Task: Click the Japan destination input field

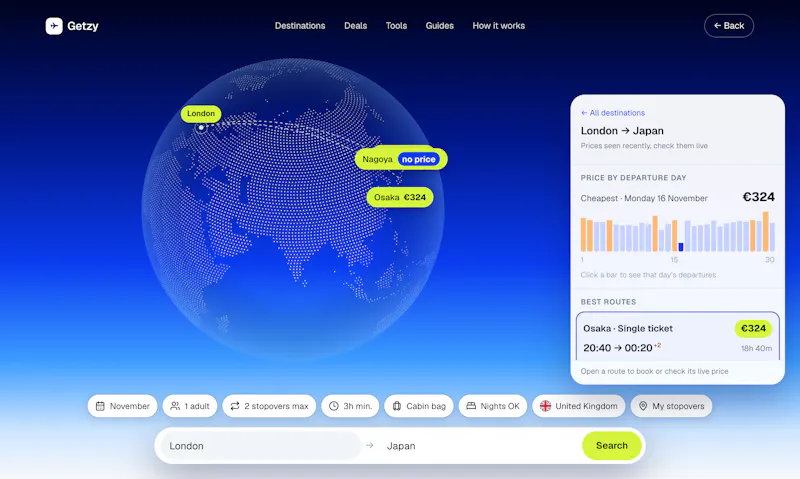Action: click(x=480, y=446)
